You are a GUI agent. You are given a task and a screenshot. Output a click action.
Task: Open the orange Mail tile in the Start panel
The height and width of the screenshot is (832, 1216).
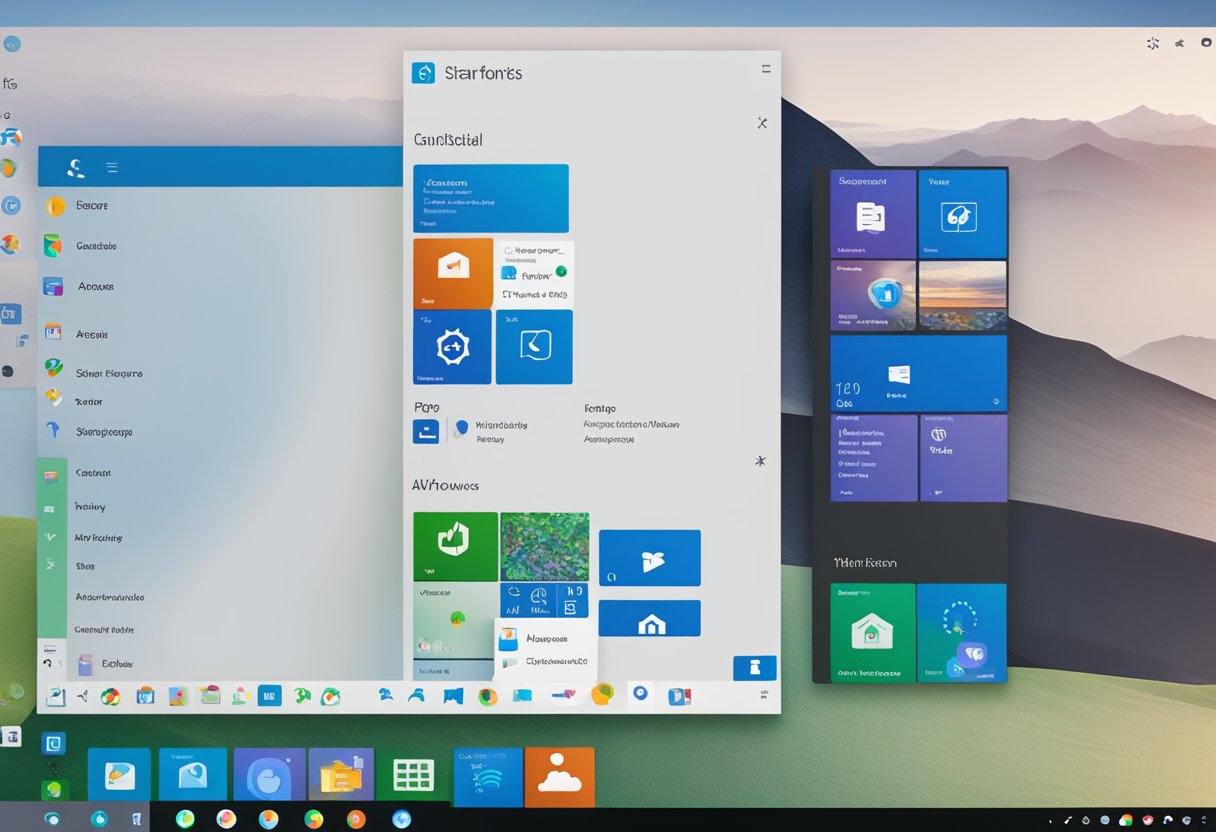coord(452,271)
